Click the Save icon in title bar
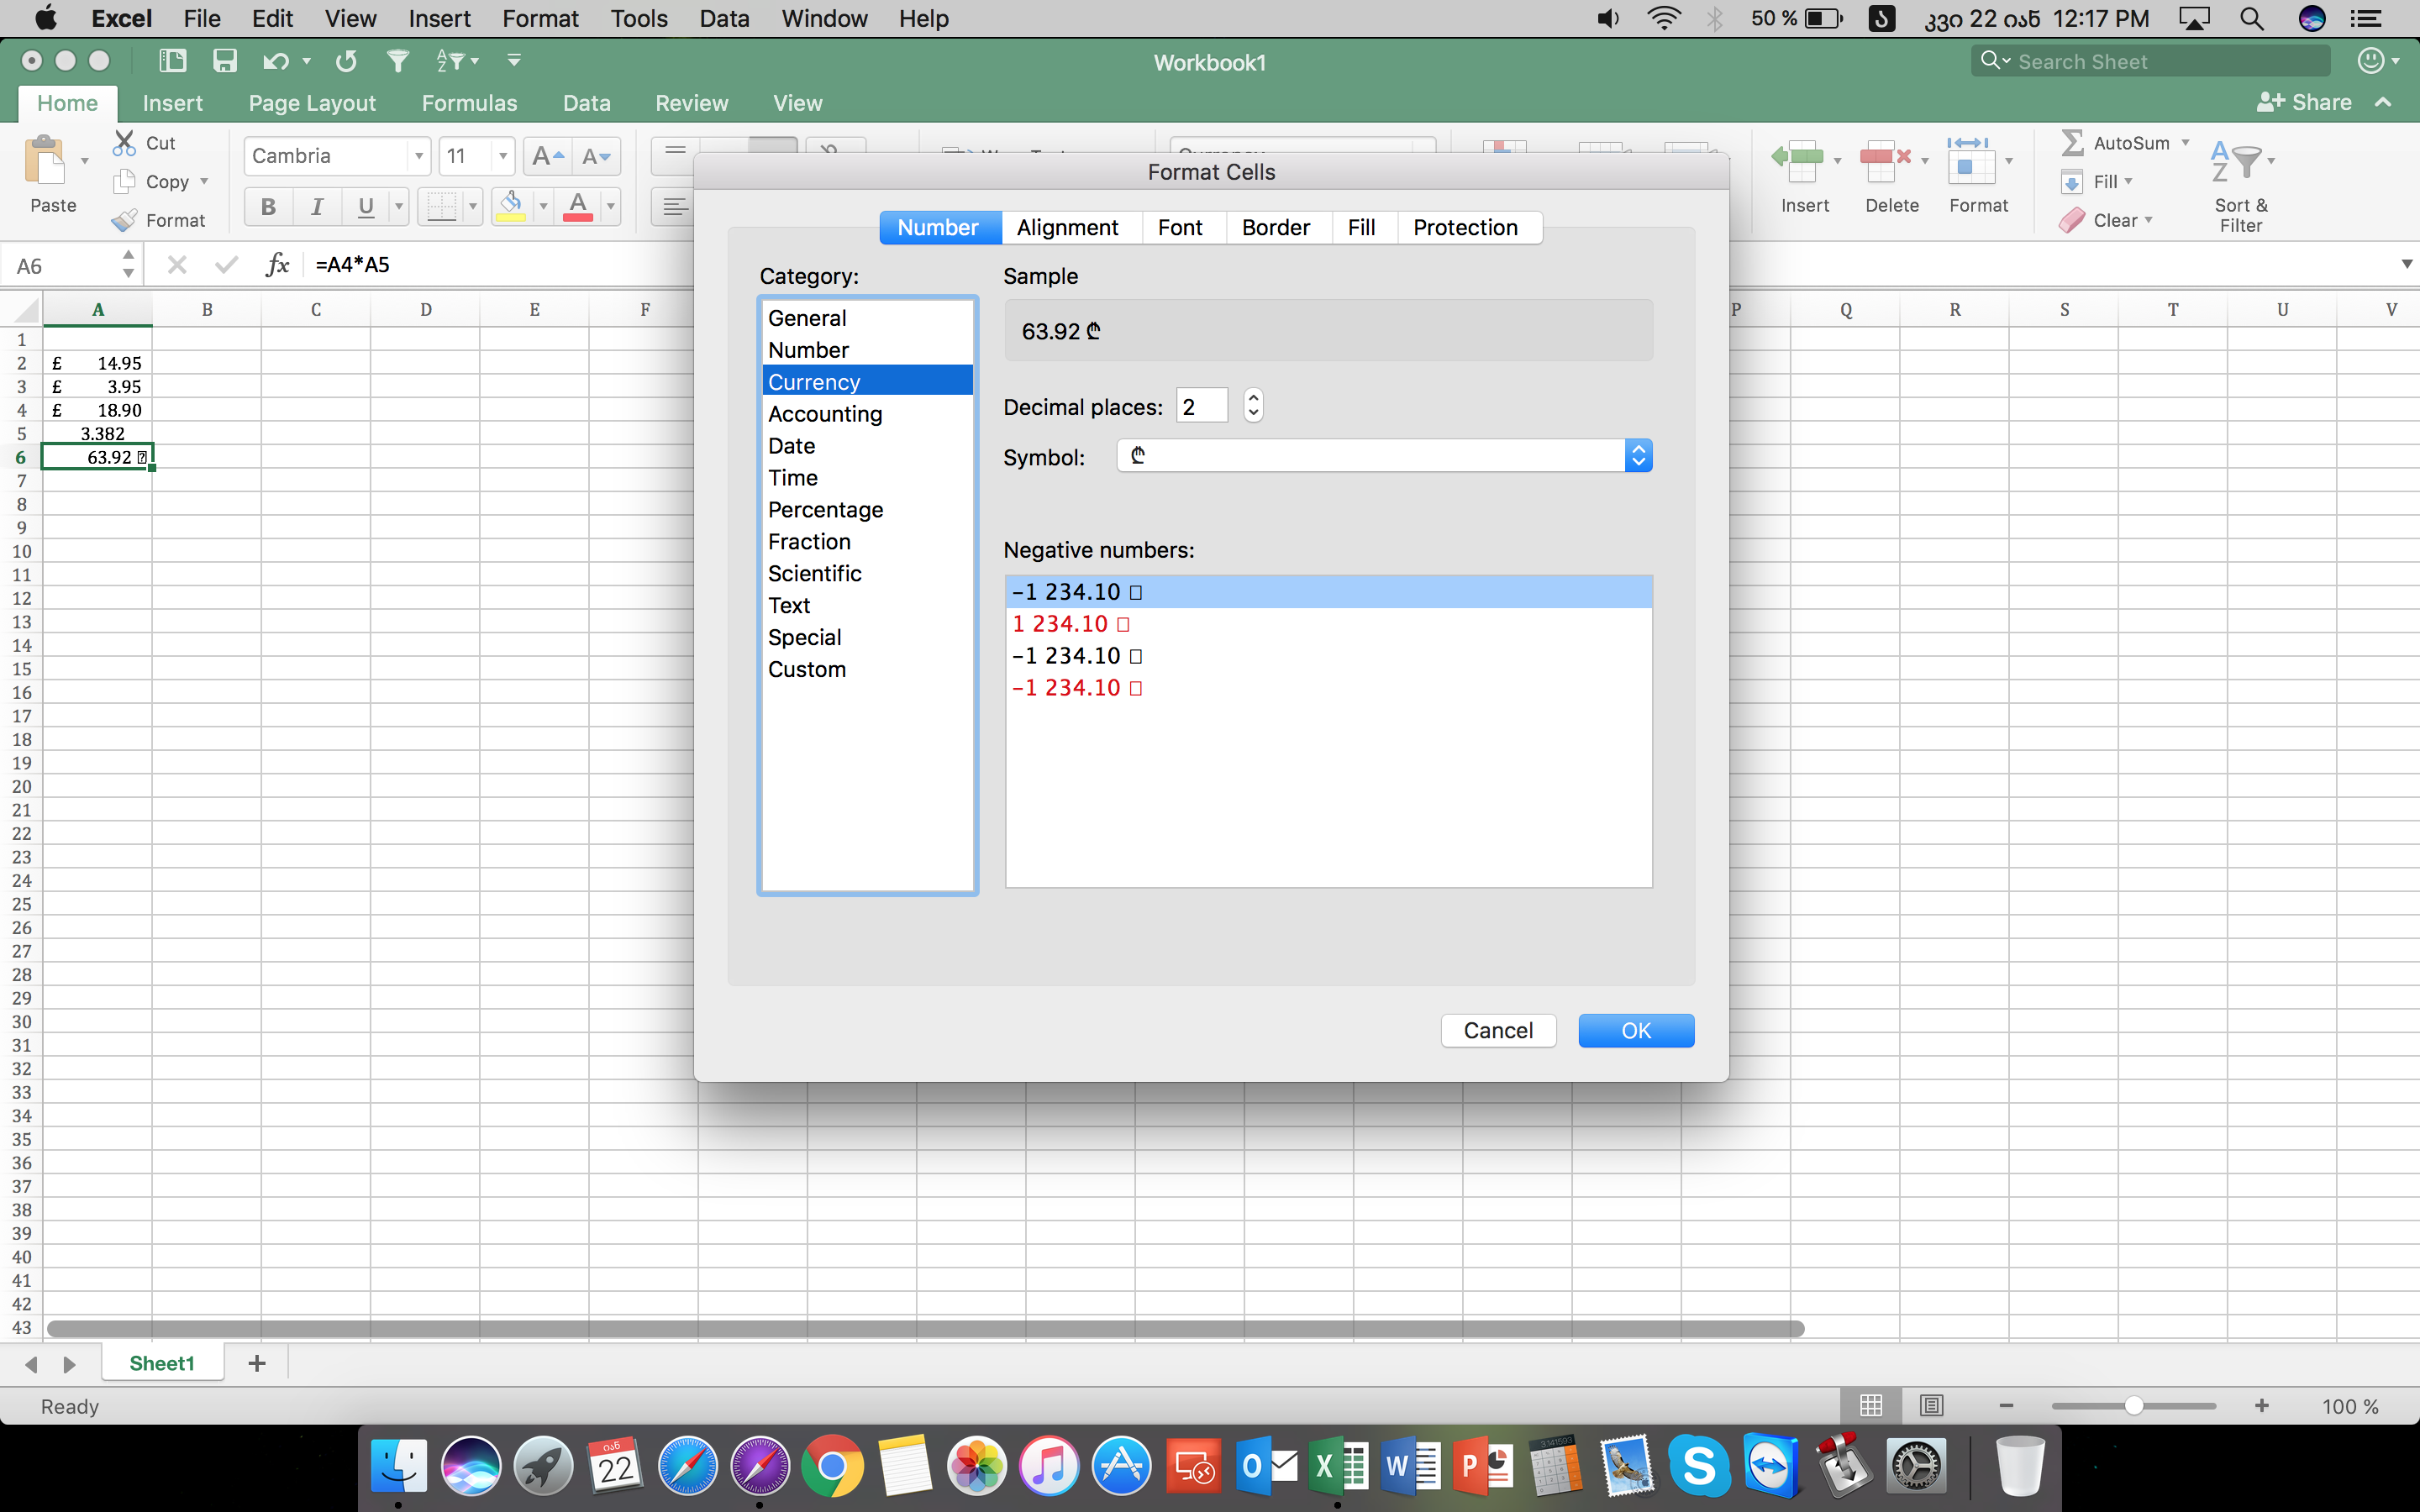2420x1512 pixels. (x=224, y=61)
